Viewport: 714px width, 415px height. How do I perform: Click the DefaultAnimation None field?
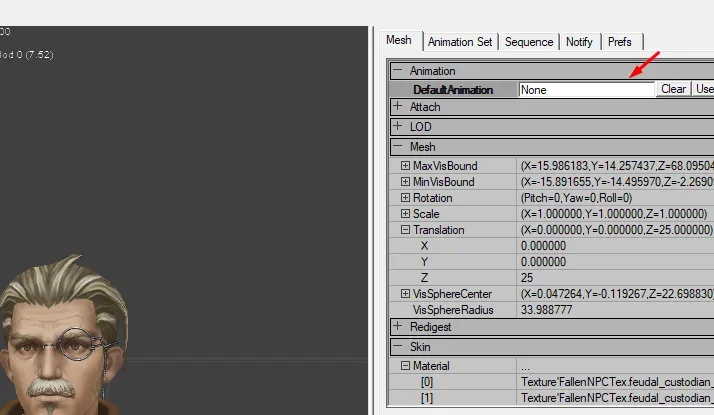[x=586, y=90]
